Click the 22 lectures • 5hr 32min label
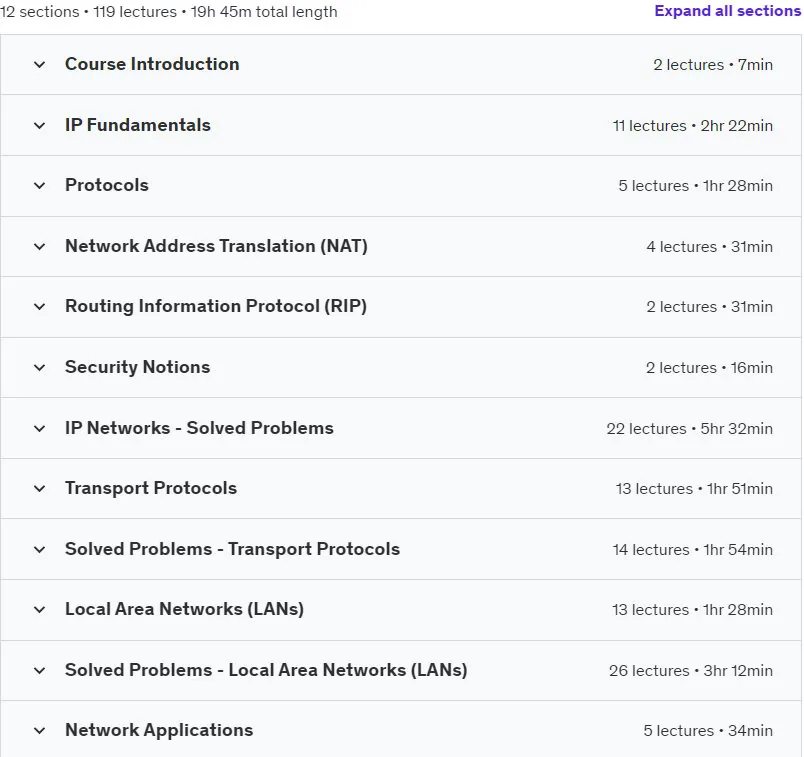 click(x=690, y=429)
